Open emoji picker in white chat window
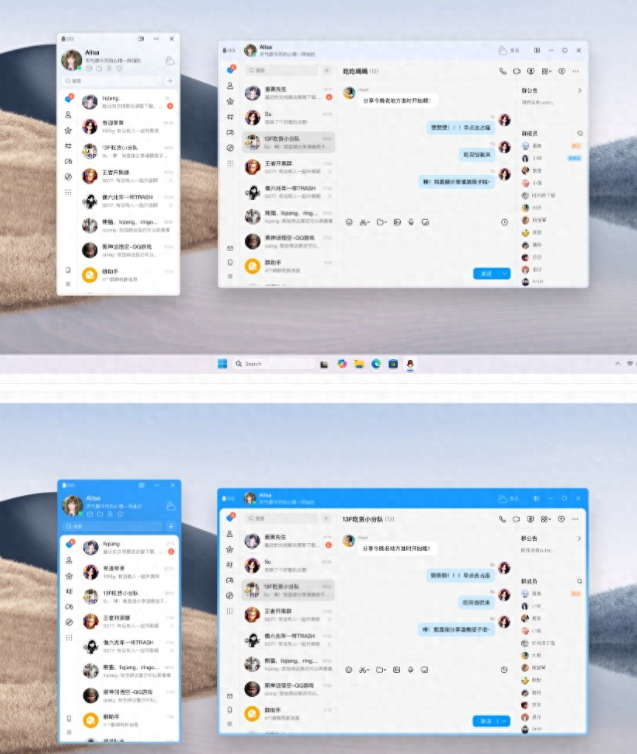 tap(350, 222)
